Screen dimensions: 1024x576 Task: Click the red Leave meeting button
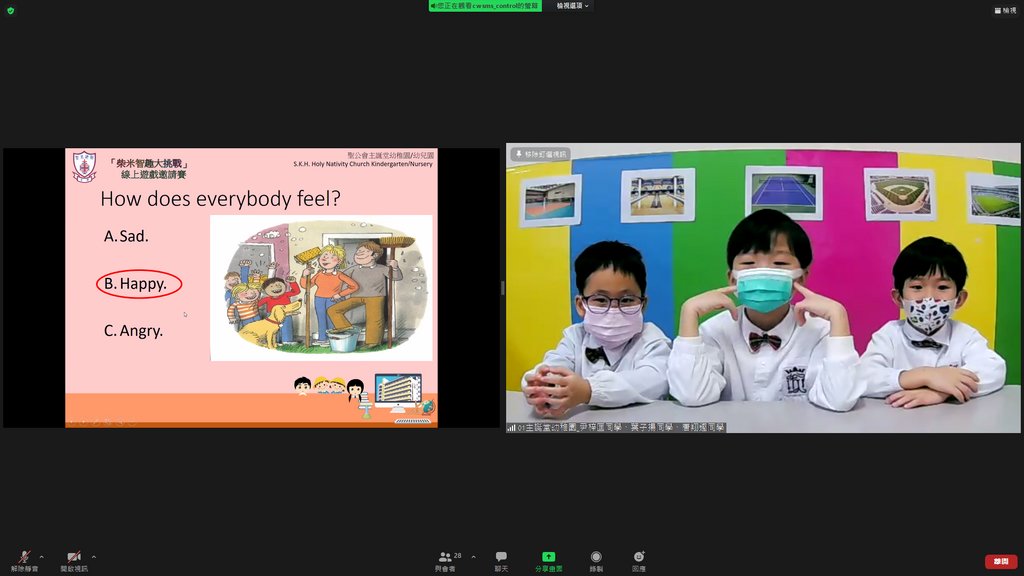pos(1000,561)
